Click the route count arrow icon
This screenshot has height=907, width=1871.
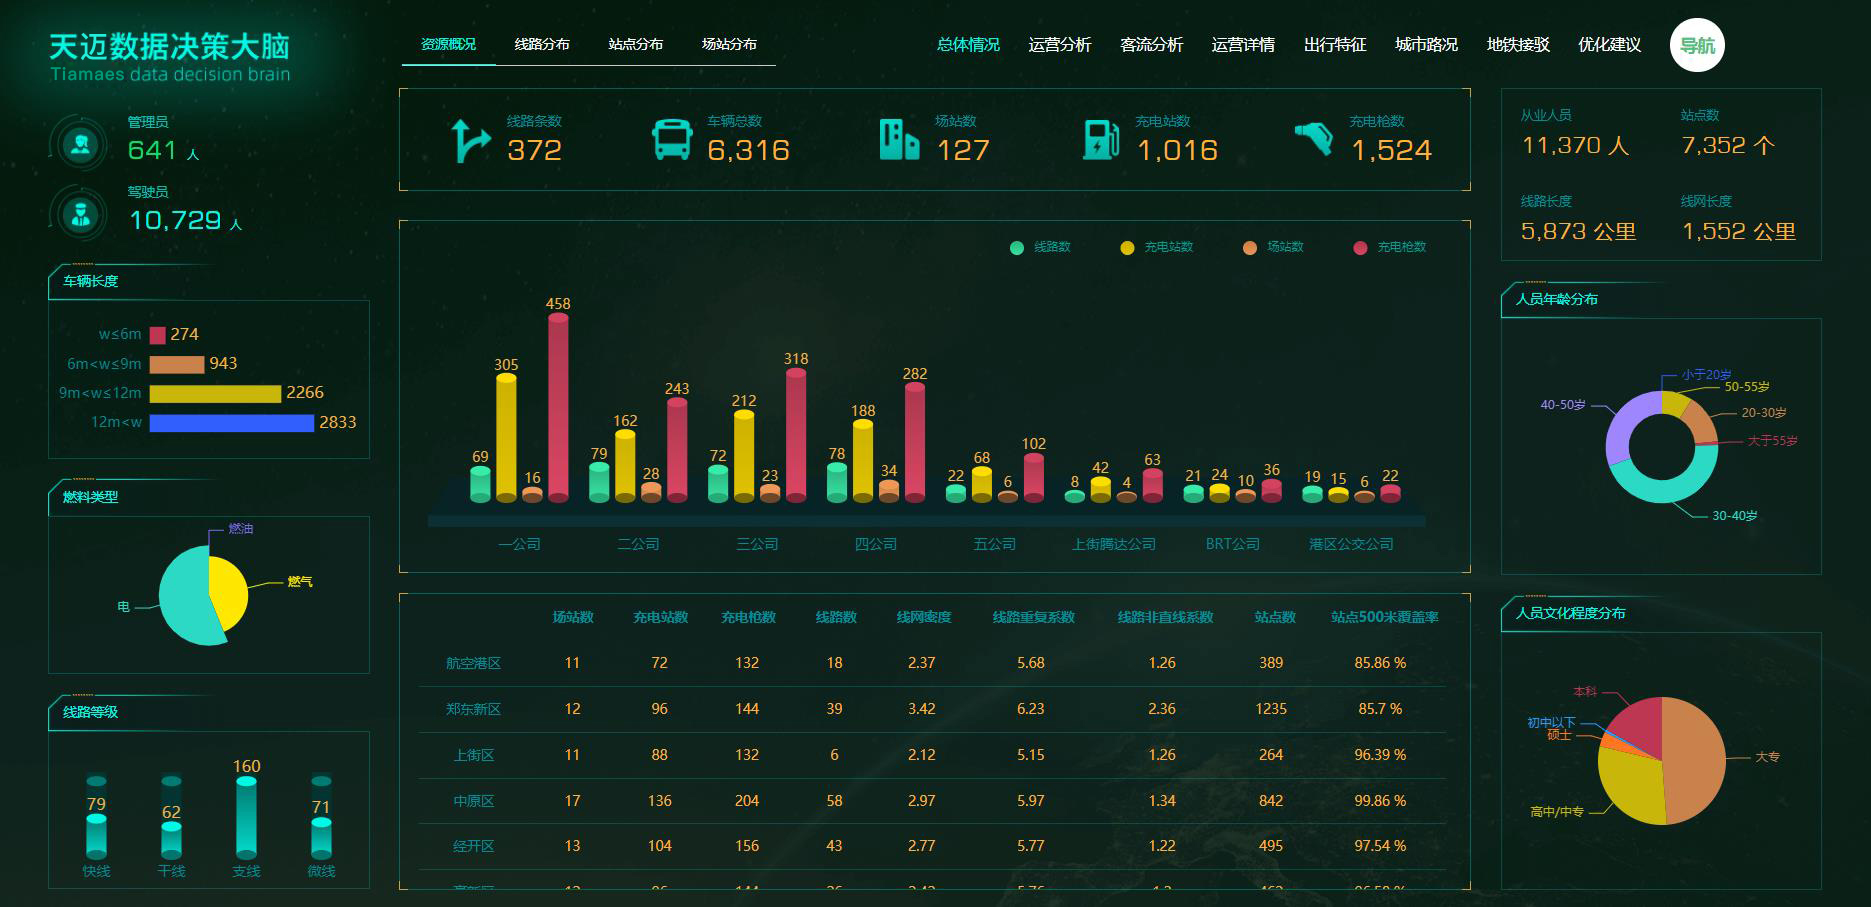pos(468,141)
